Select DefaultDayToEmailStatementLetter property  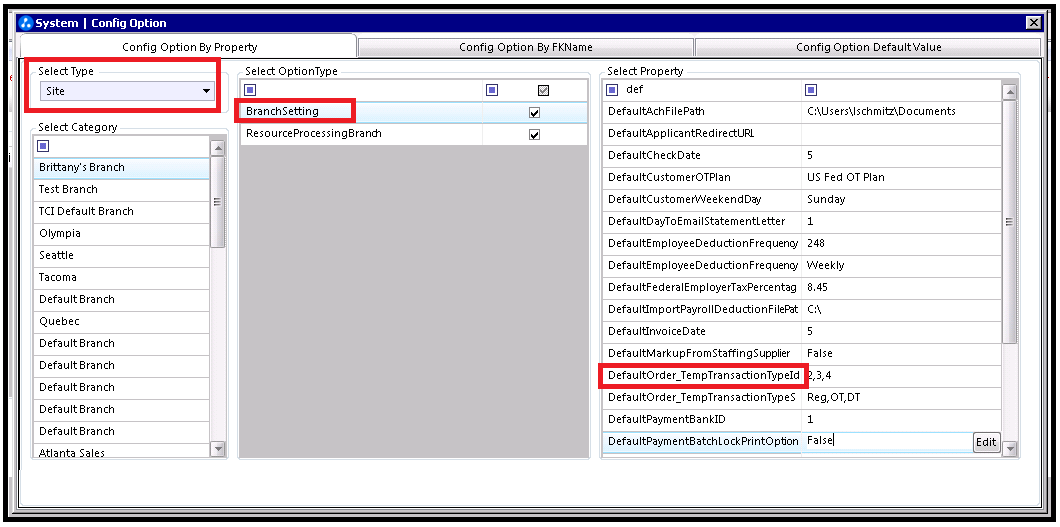pos(702,222)
